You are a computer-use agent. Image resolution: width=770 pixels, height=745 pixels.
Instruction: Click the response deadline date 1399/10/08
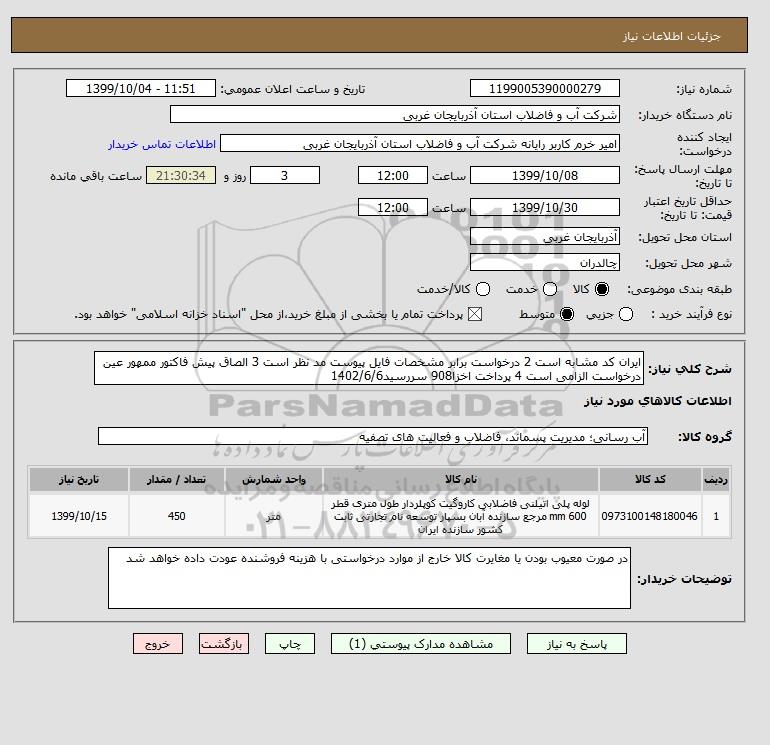point(545,175)
